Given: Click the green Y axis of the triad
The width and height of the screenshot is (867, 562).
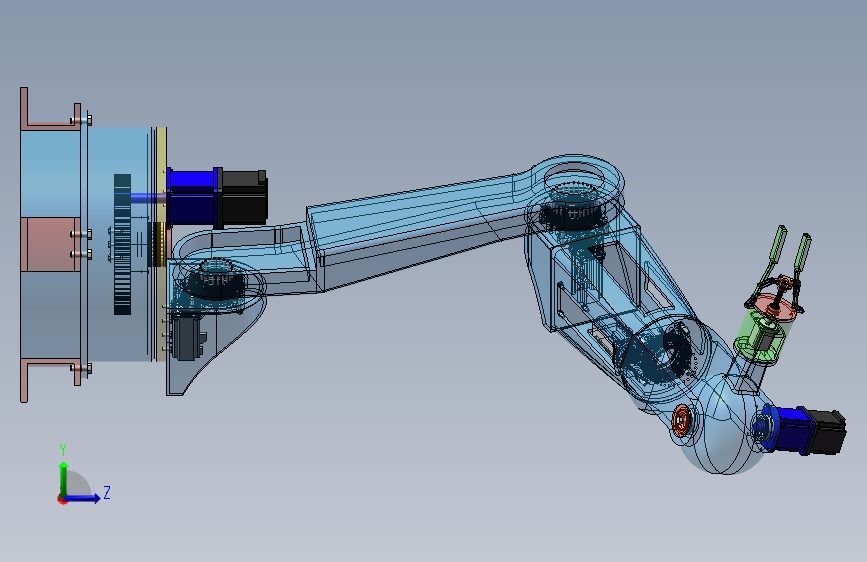Looking at the screenshot, I should (64, 478).
